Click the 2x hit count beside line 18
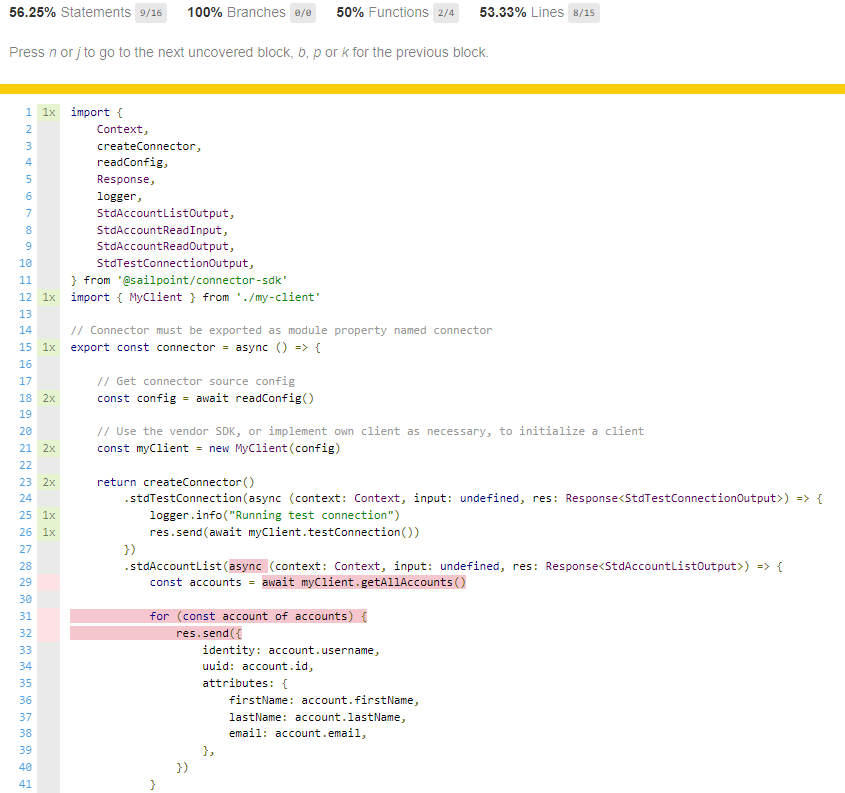This screenshot has height=793, width=845. coord(48,398)
